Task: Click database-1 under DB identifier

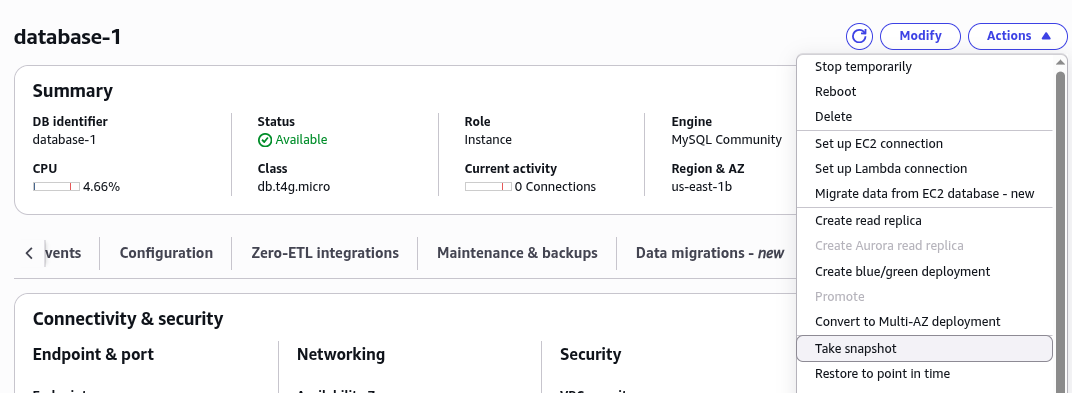Action: pos(64,140)
